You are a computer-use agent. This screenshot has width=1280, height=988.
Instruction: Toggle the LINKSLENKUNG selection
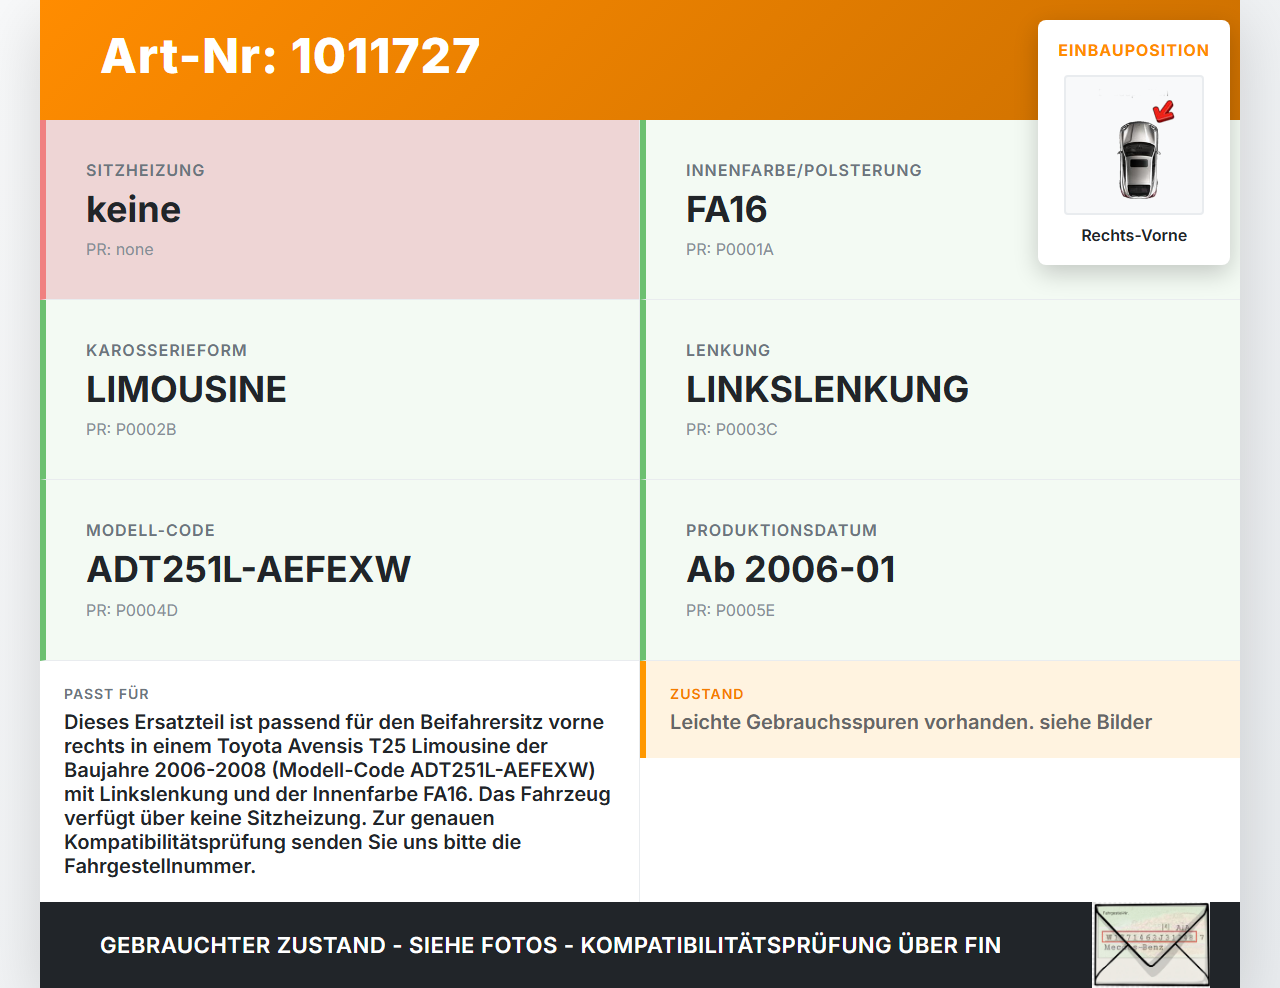[x=826, y=389]
